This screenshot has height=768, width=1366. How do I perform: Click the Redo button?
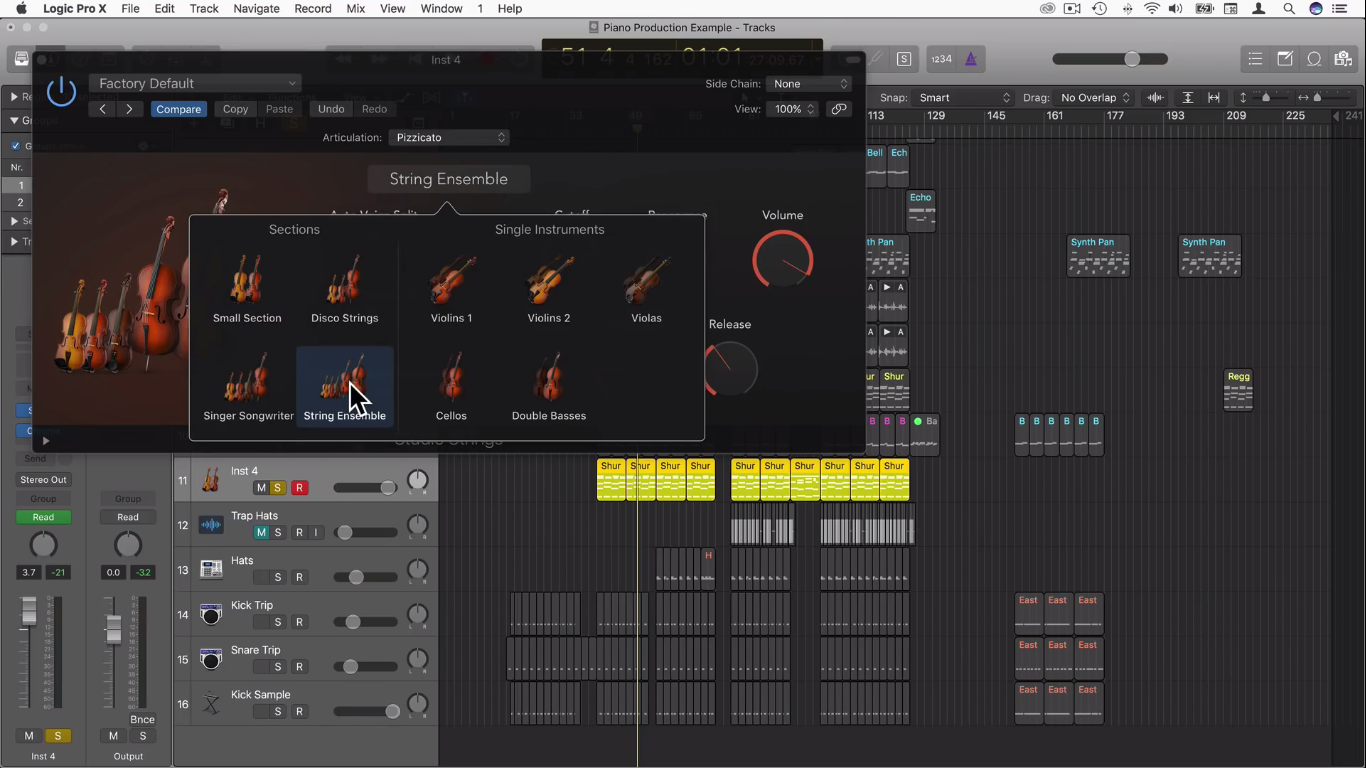tap(374, 109)
